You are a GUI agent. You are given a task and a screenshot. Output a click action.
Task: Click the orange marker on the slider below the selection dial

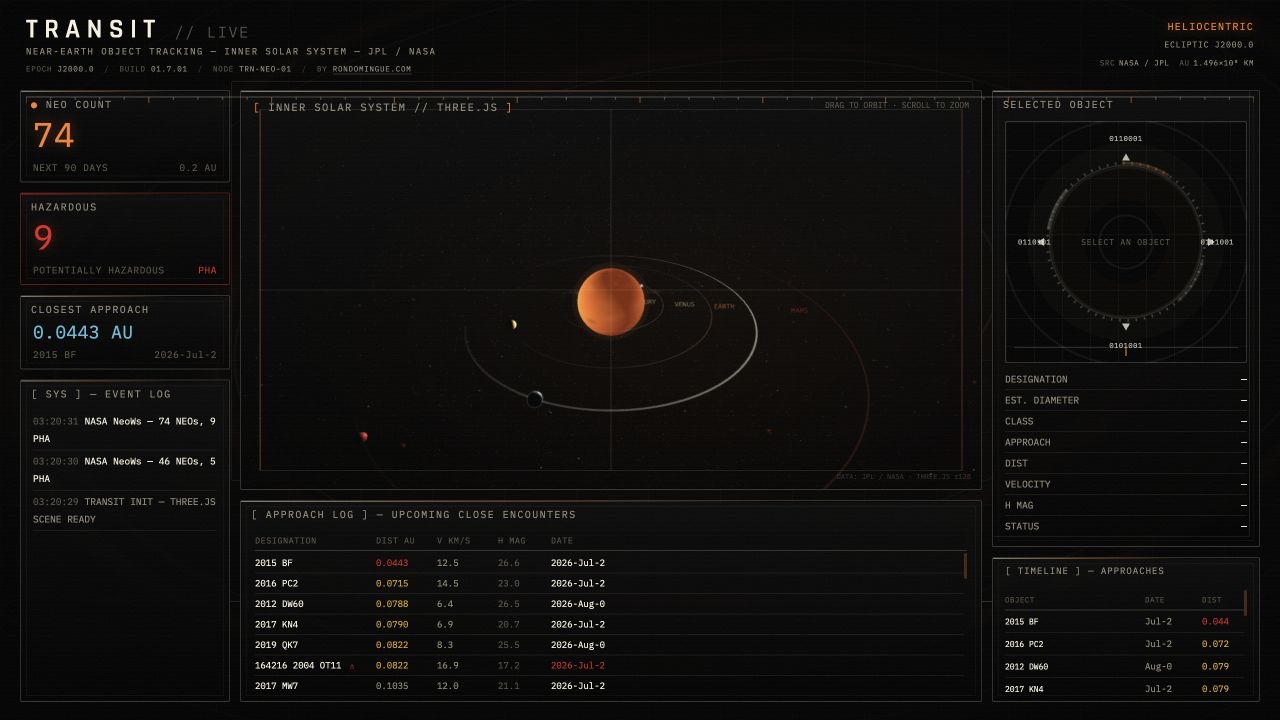point(1126,351)
